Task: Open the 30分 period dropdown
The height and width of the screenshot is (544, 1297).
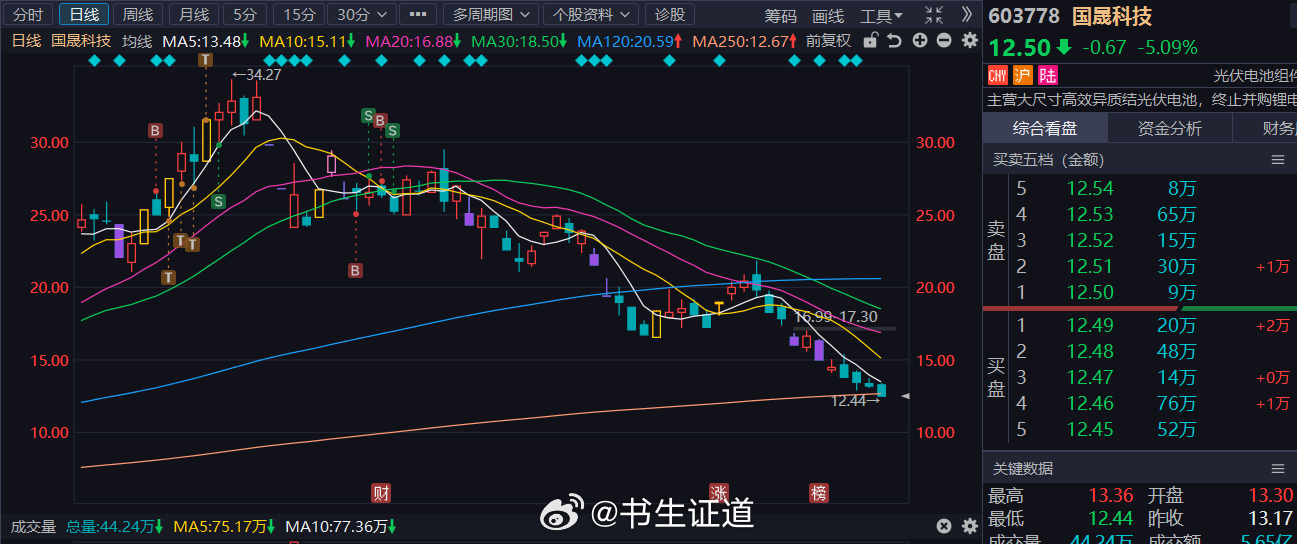Action: click(361, 14)
